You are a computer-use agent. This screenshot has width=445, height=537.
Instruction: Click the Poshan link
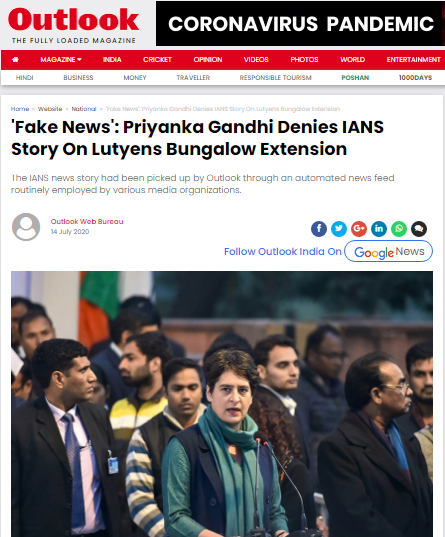[355, 78]
